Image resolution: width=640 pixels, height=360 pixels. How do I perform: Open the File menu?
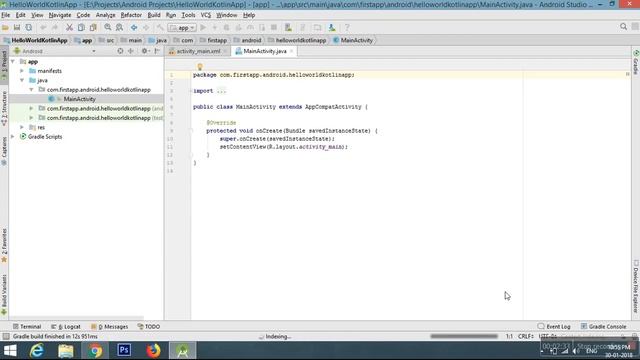point(6,15)
